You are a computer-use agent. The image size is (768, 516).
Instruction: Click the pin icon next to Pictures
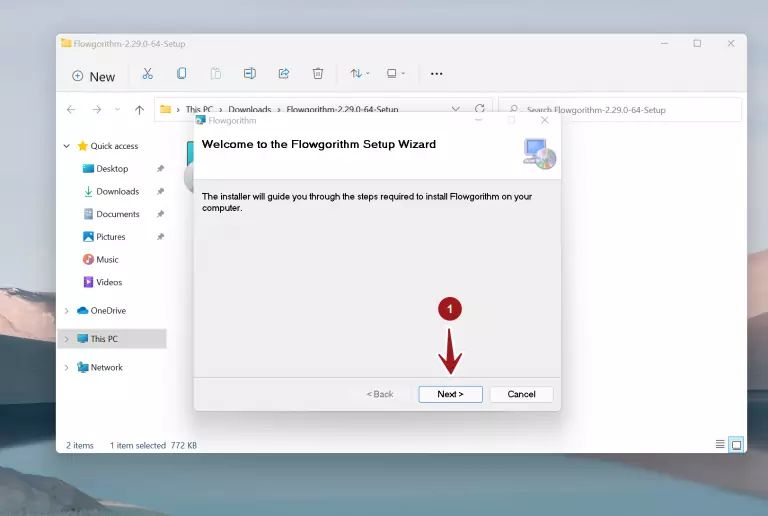160,236
